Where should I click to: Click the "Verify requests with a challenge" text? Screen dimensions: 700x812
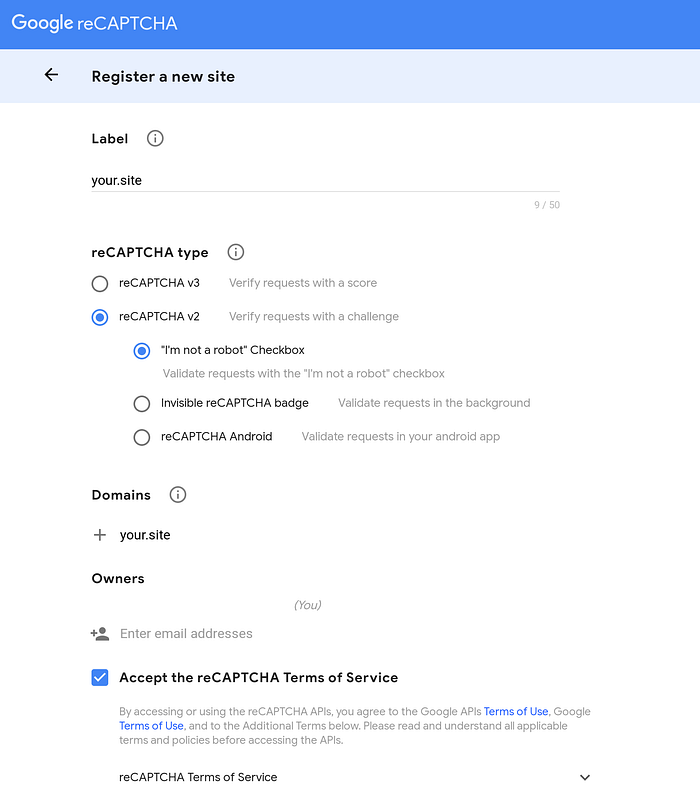(x=314, y=316)
